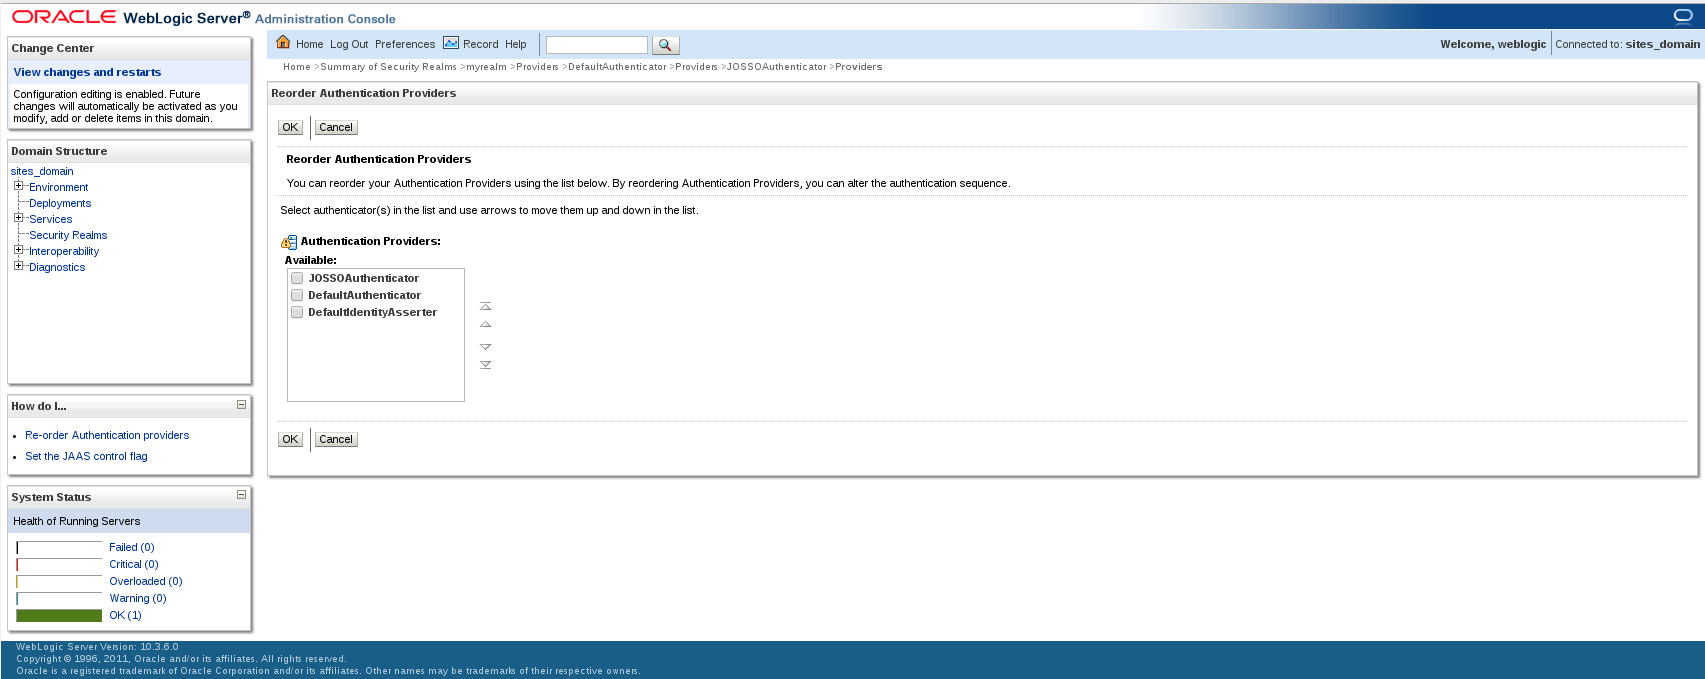Expand the Diagnostics tree node
The width and height of the screenshot is (1705, 679).
(18, 266)
